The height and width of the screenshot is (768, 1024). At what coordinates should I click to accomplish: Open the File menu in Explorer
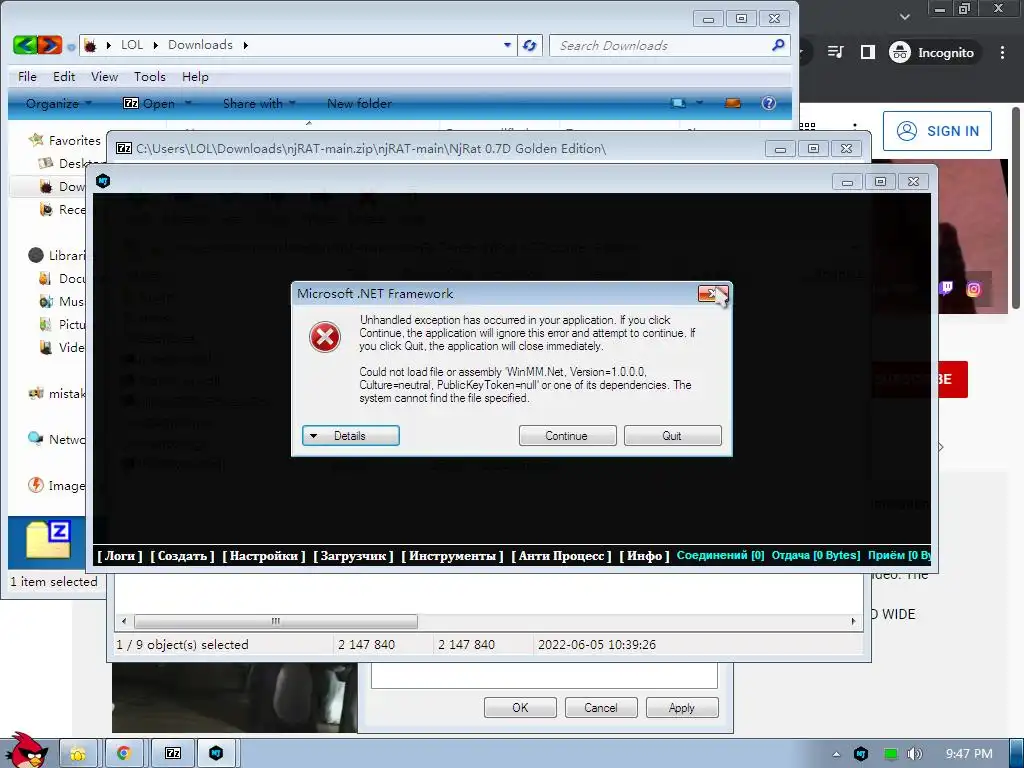[27, 76]
